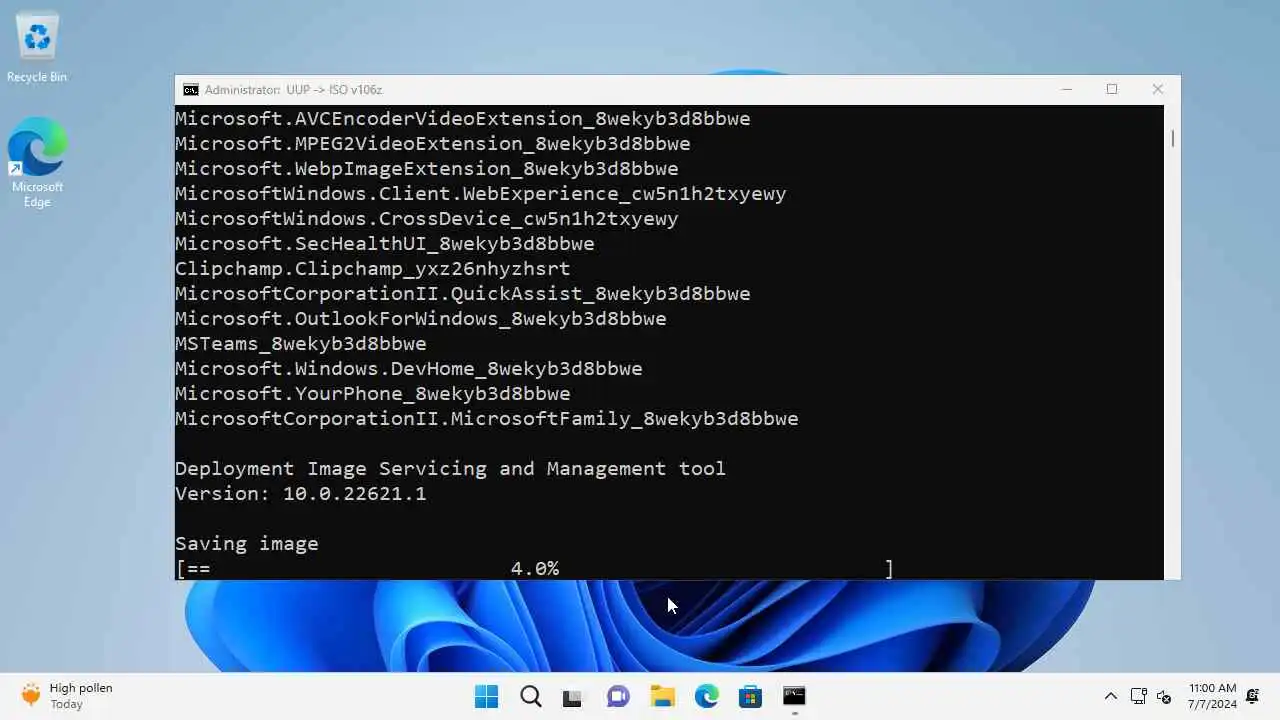Click the MicrosoftWindows.Client.WebExperience_cw5n1h2txyewy line
This screenshot has height=720, width=1280.
click(x=481, y=194)
